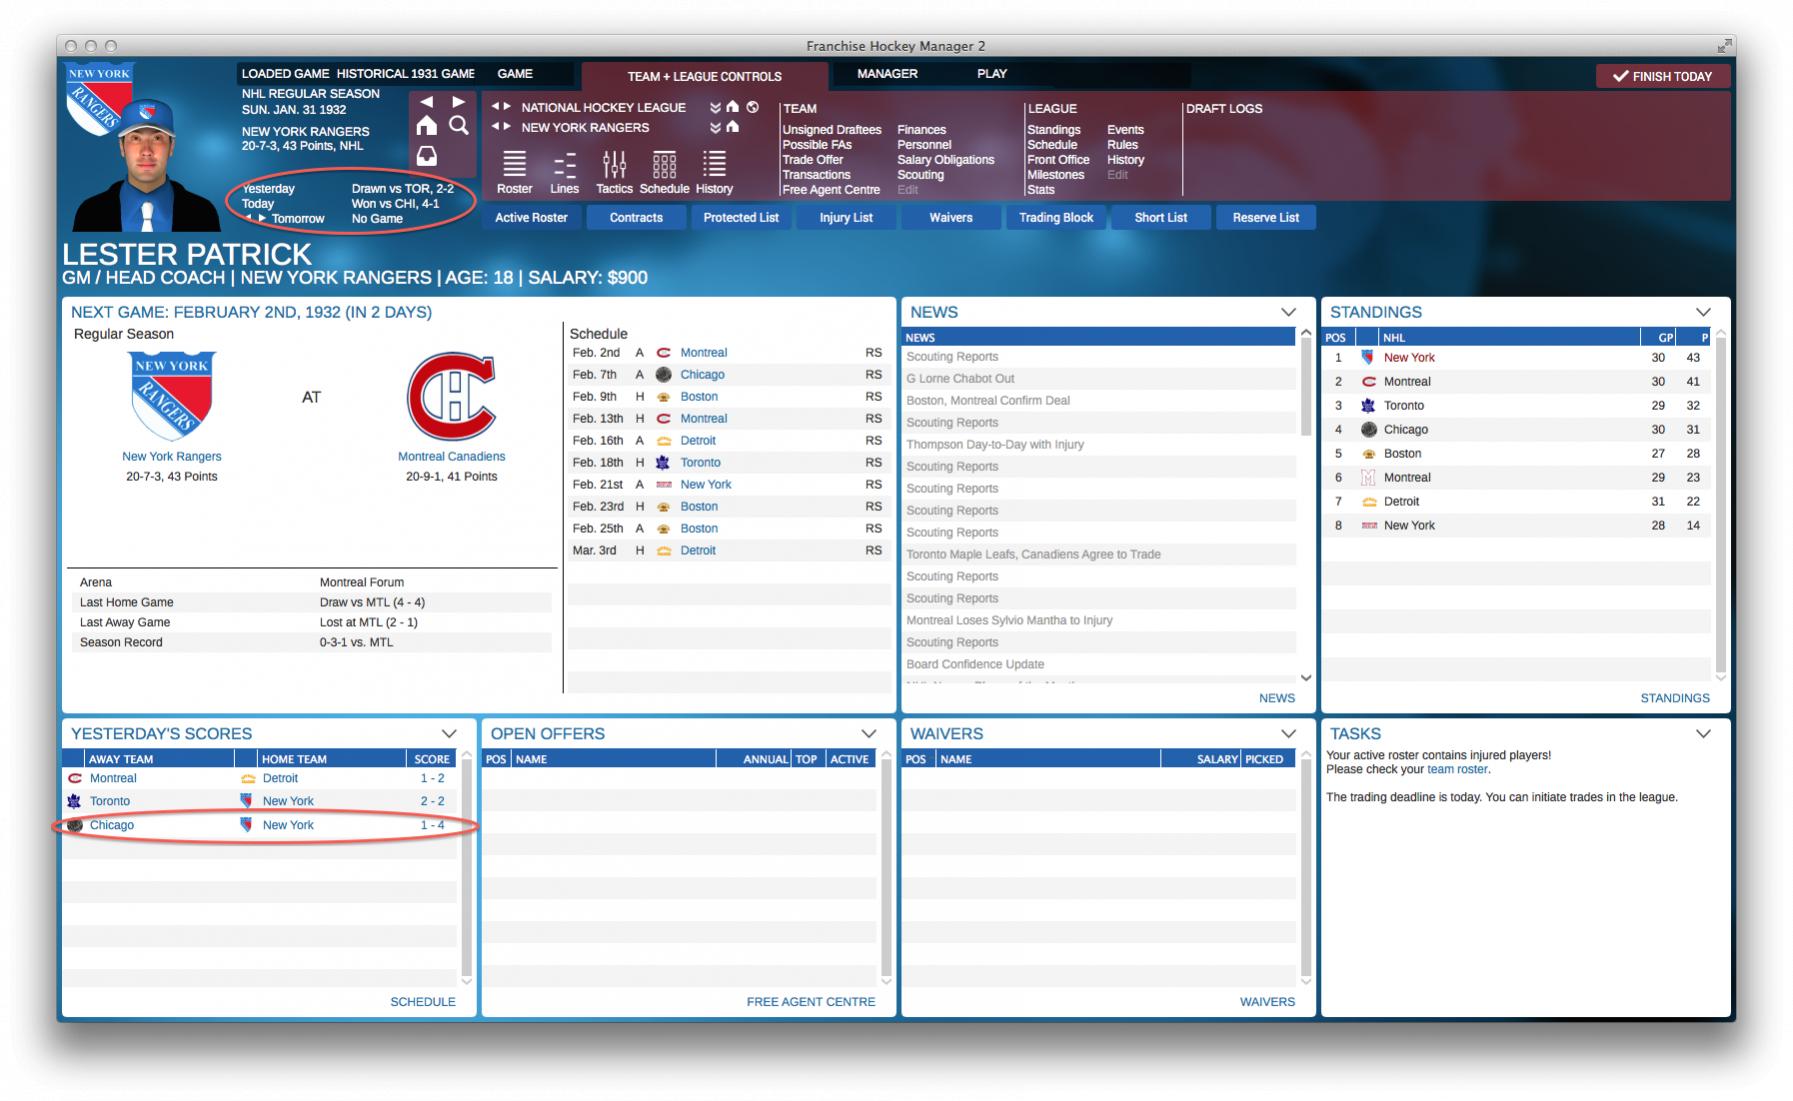This screenshot has width=1793, height=1101.
Task: Open the Standings panel dropdown chevron
Action: point(1703,312)
